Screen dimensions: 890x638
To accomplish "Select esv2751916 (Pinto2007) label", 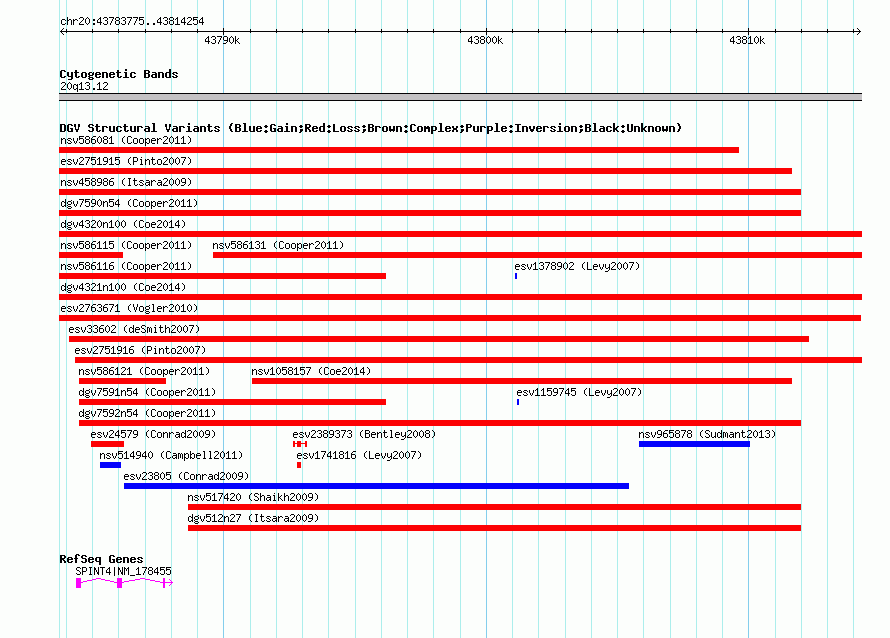I will pos(140,350).
